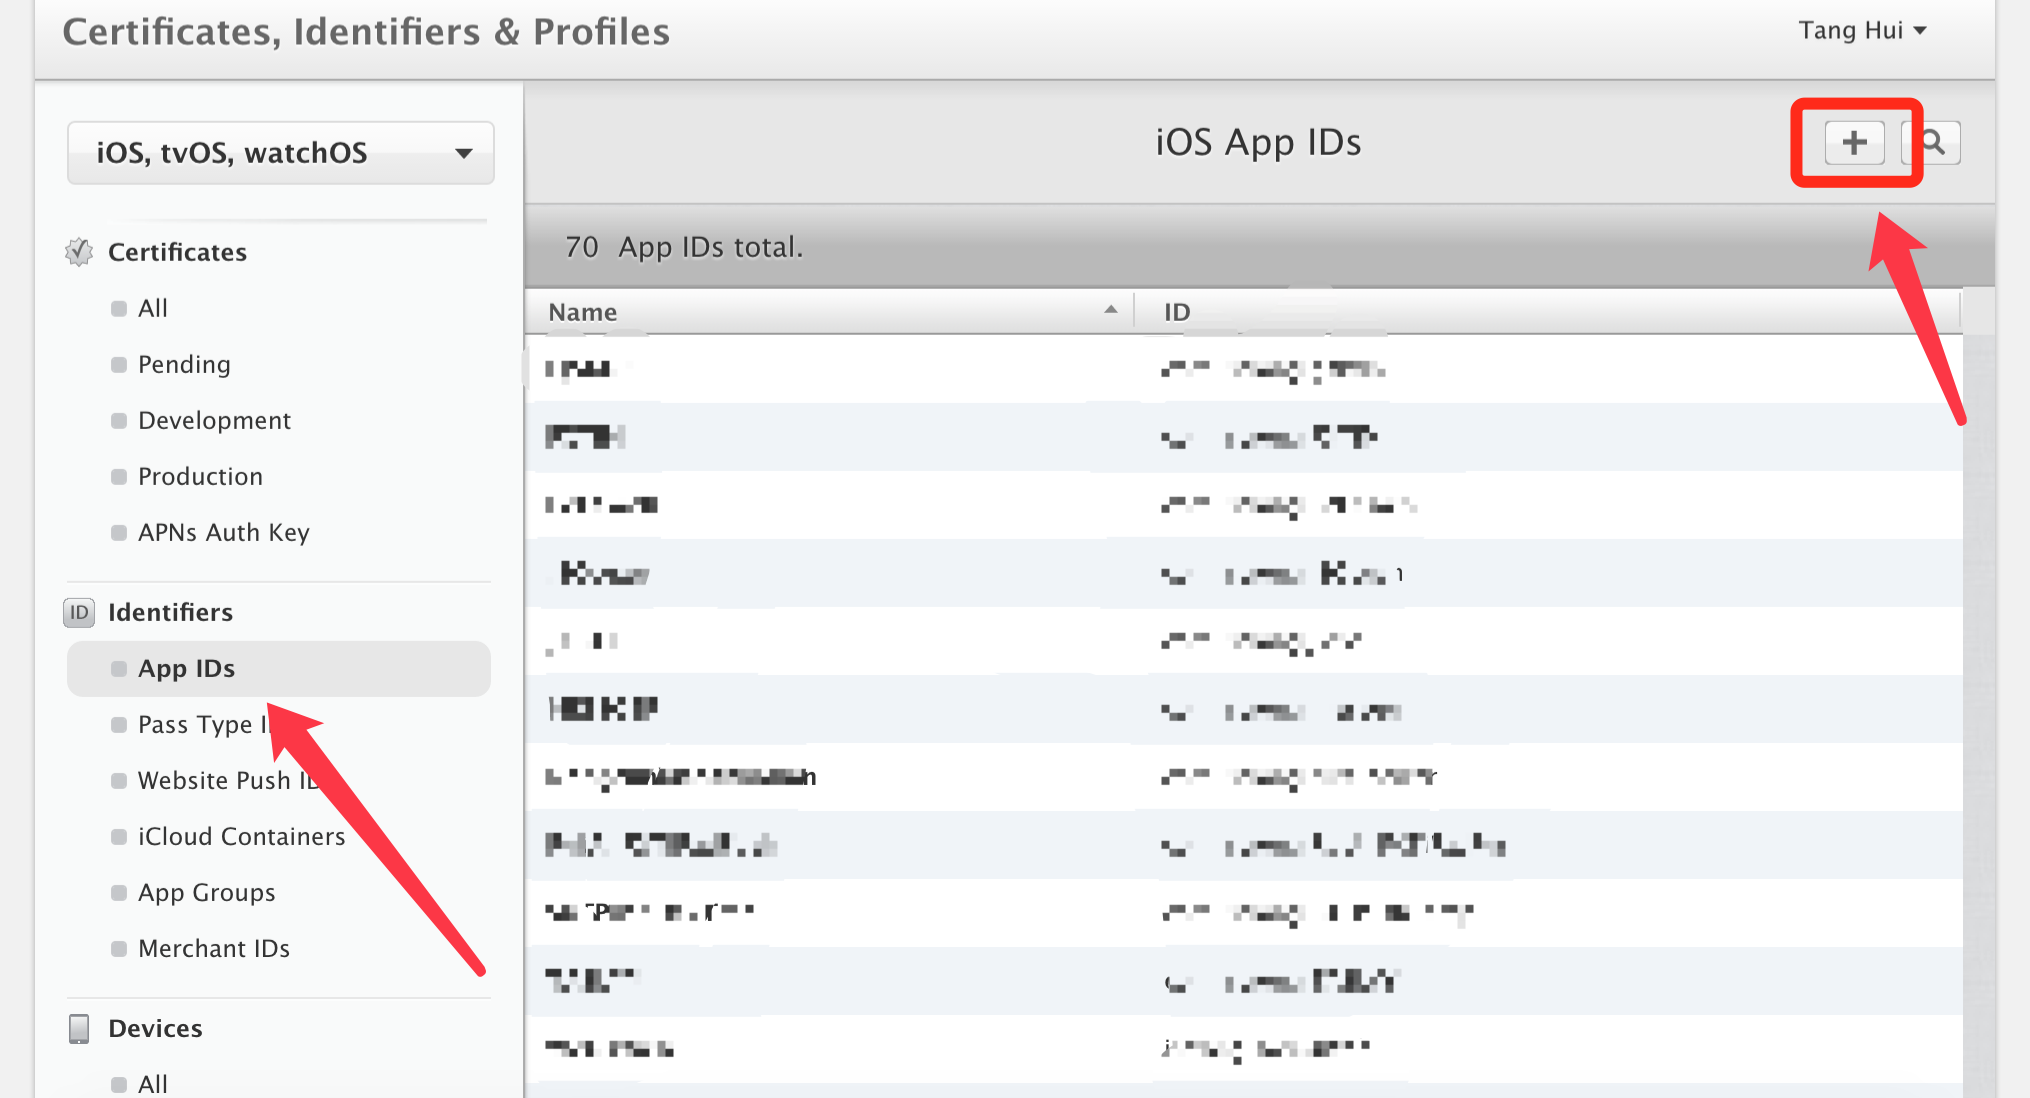This screenshot has width=2030, height=1098.
Task: Open APNs Auth Key section
Action: 223,532
